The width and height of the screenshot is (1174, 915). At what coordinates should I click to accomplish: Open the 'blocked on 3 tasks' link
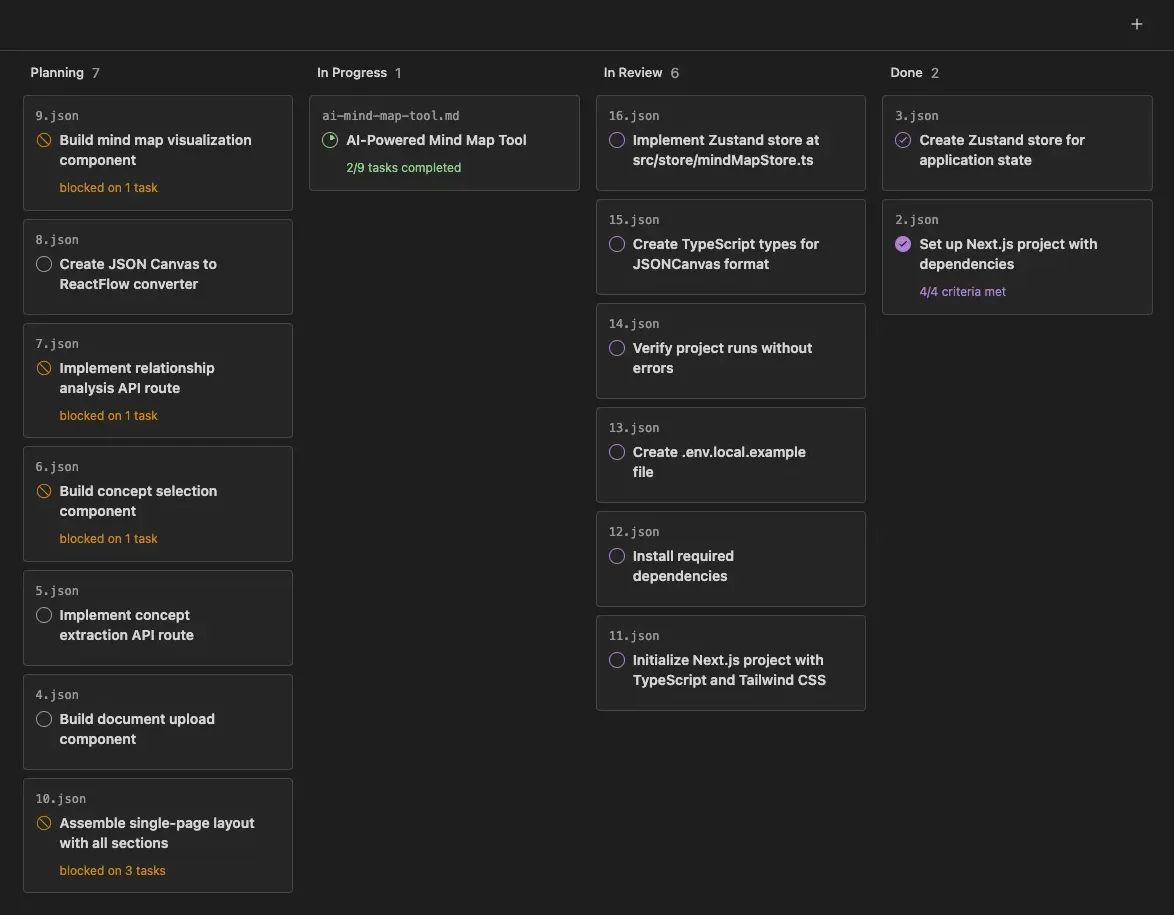[112, 871]
